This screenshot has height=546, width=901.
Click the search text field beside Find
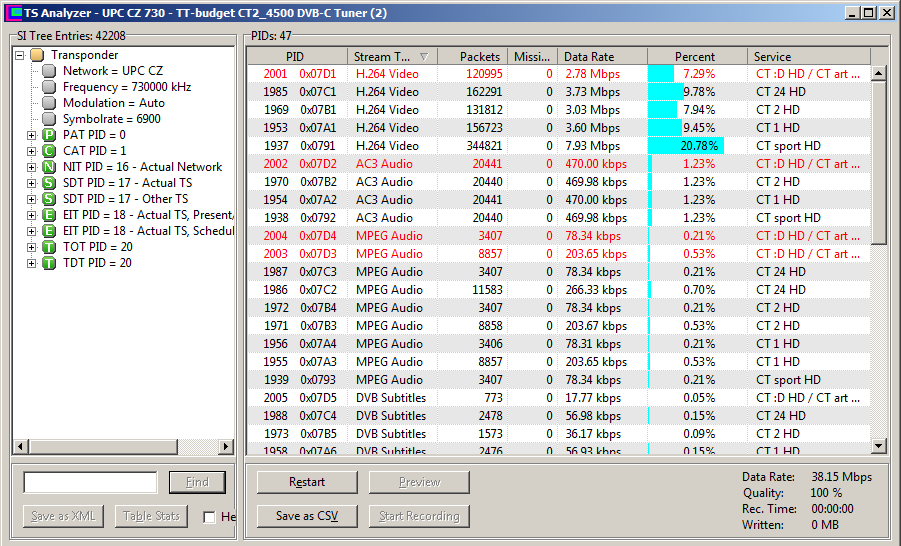90,482
